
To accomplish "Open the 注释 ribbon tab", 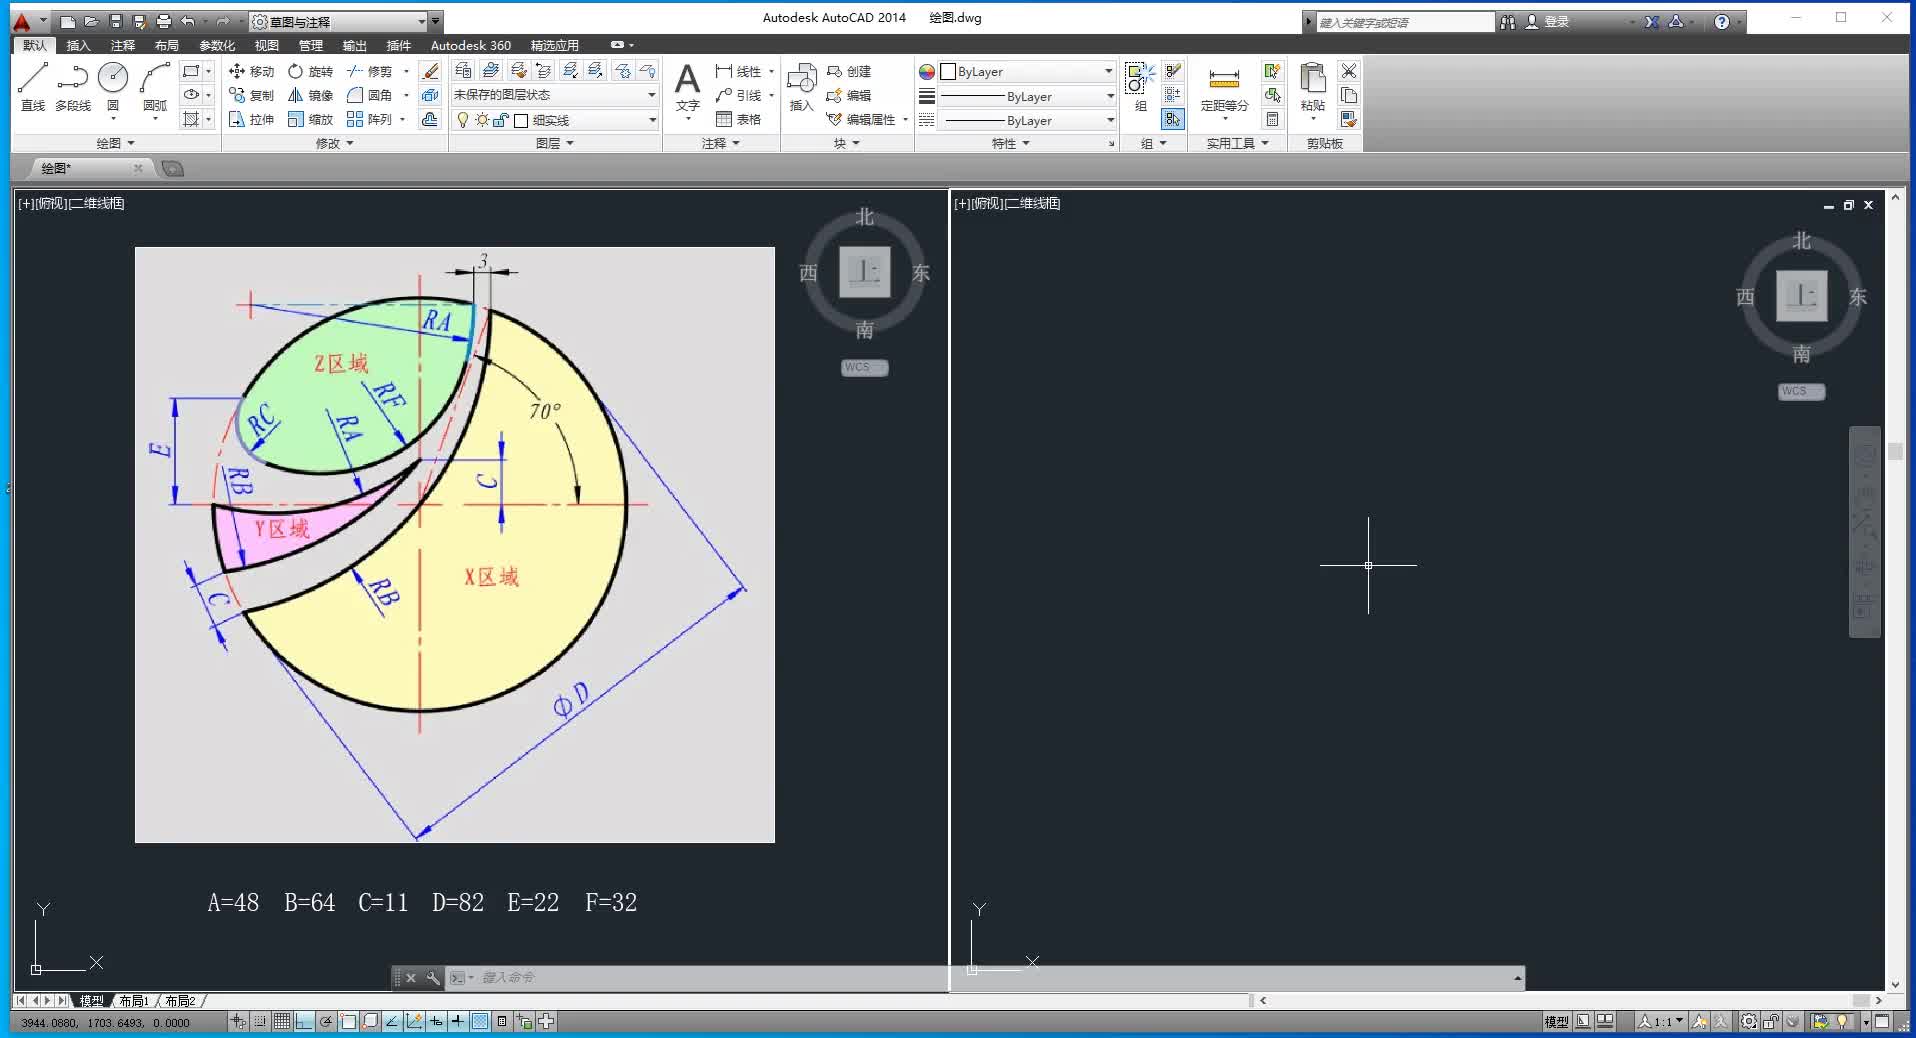I will tap(122, 45).
